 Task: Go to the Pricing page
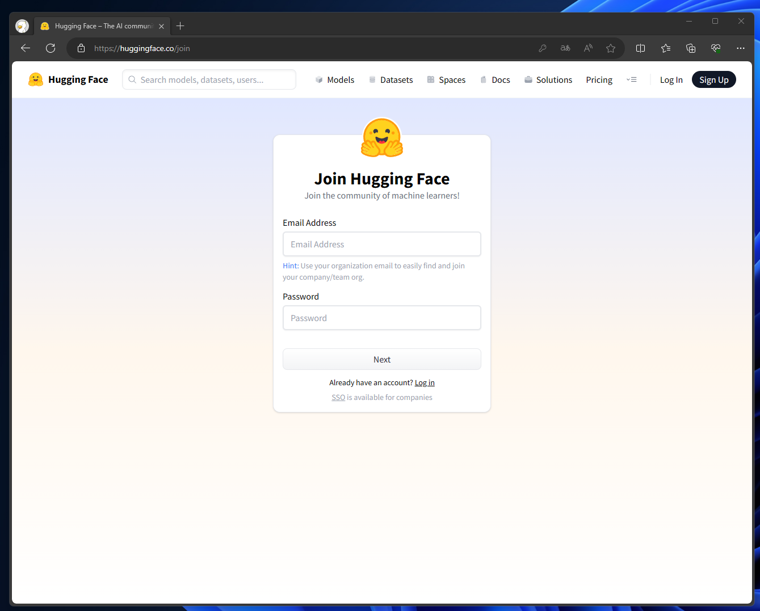pyautogui.click(x=599, y=79)
